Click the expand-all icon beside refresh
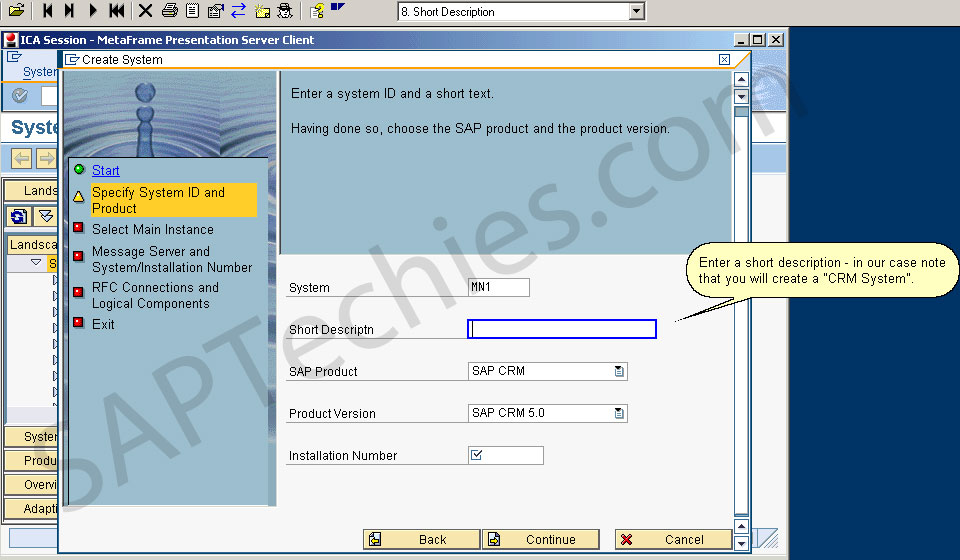960x560 pixels. coord(45,216)
